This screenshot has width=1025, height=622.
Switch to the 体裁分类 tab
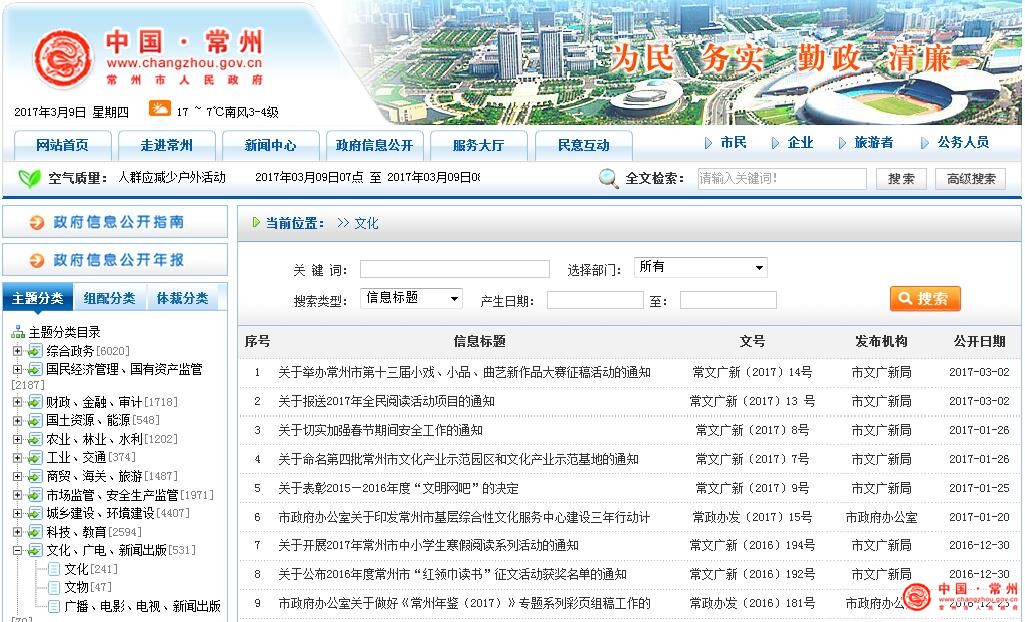pos(182,298)
